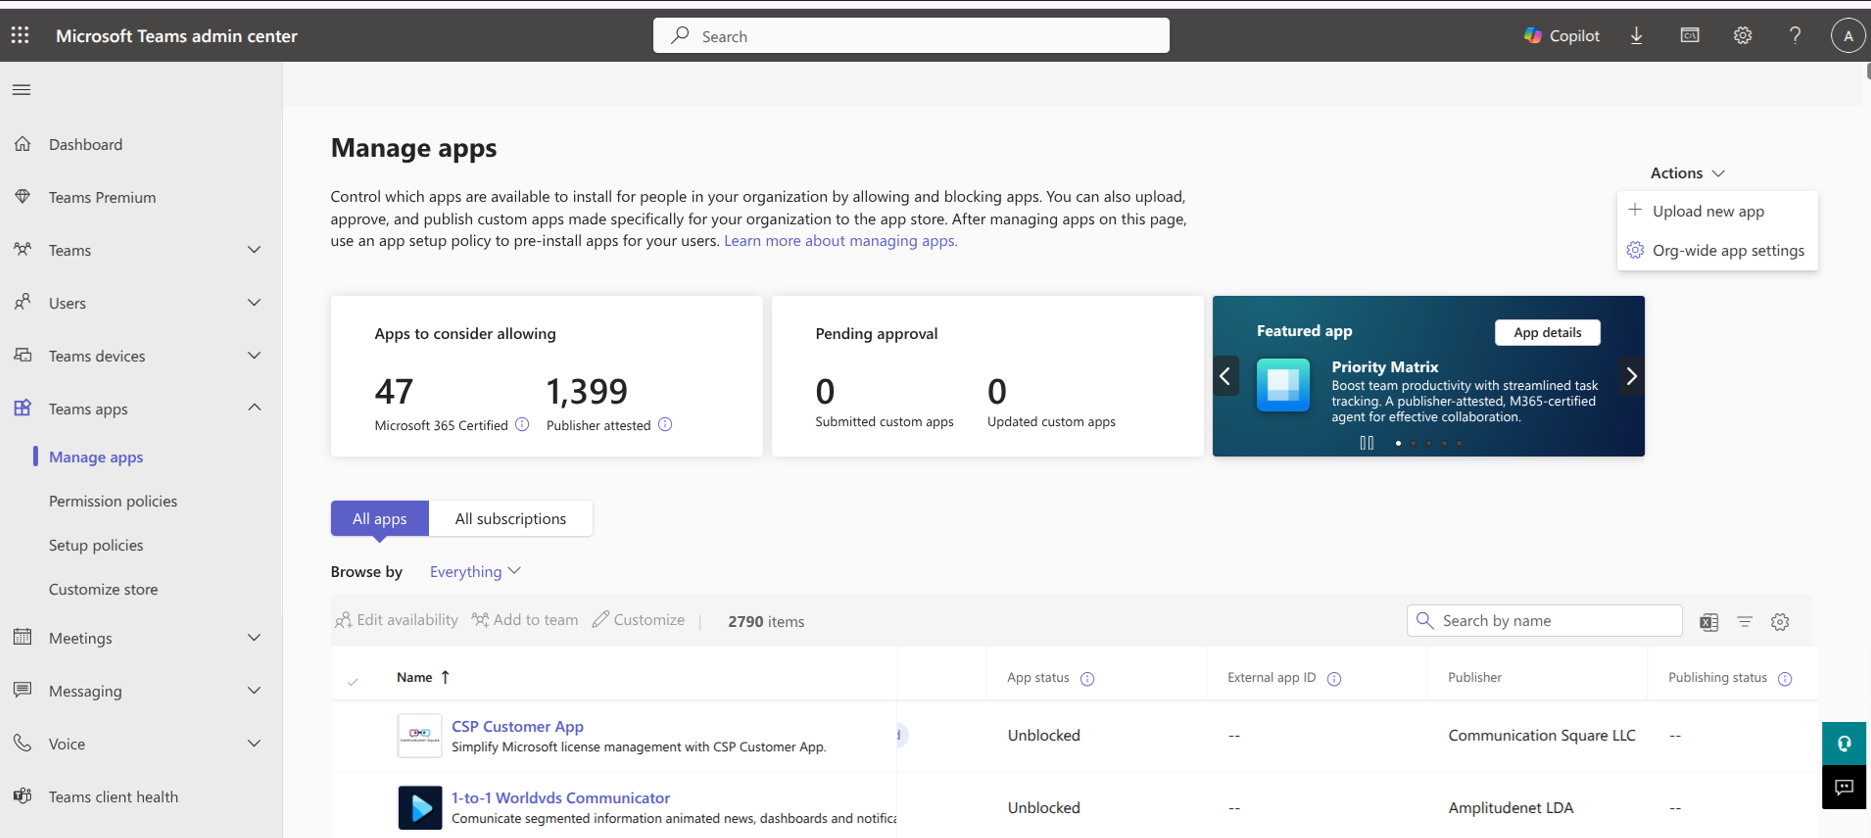
Task: Open the help question mark icon
Action: click(1795, 36)
